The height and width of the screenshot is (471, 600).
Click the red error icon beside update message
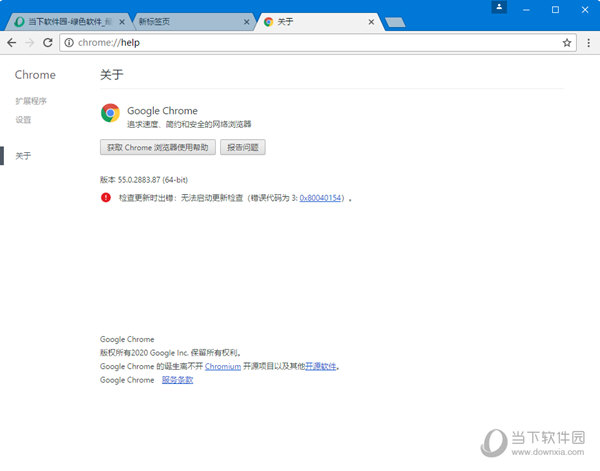106,198
